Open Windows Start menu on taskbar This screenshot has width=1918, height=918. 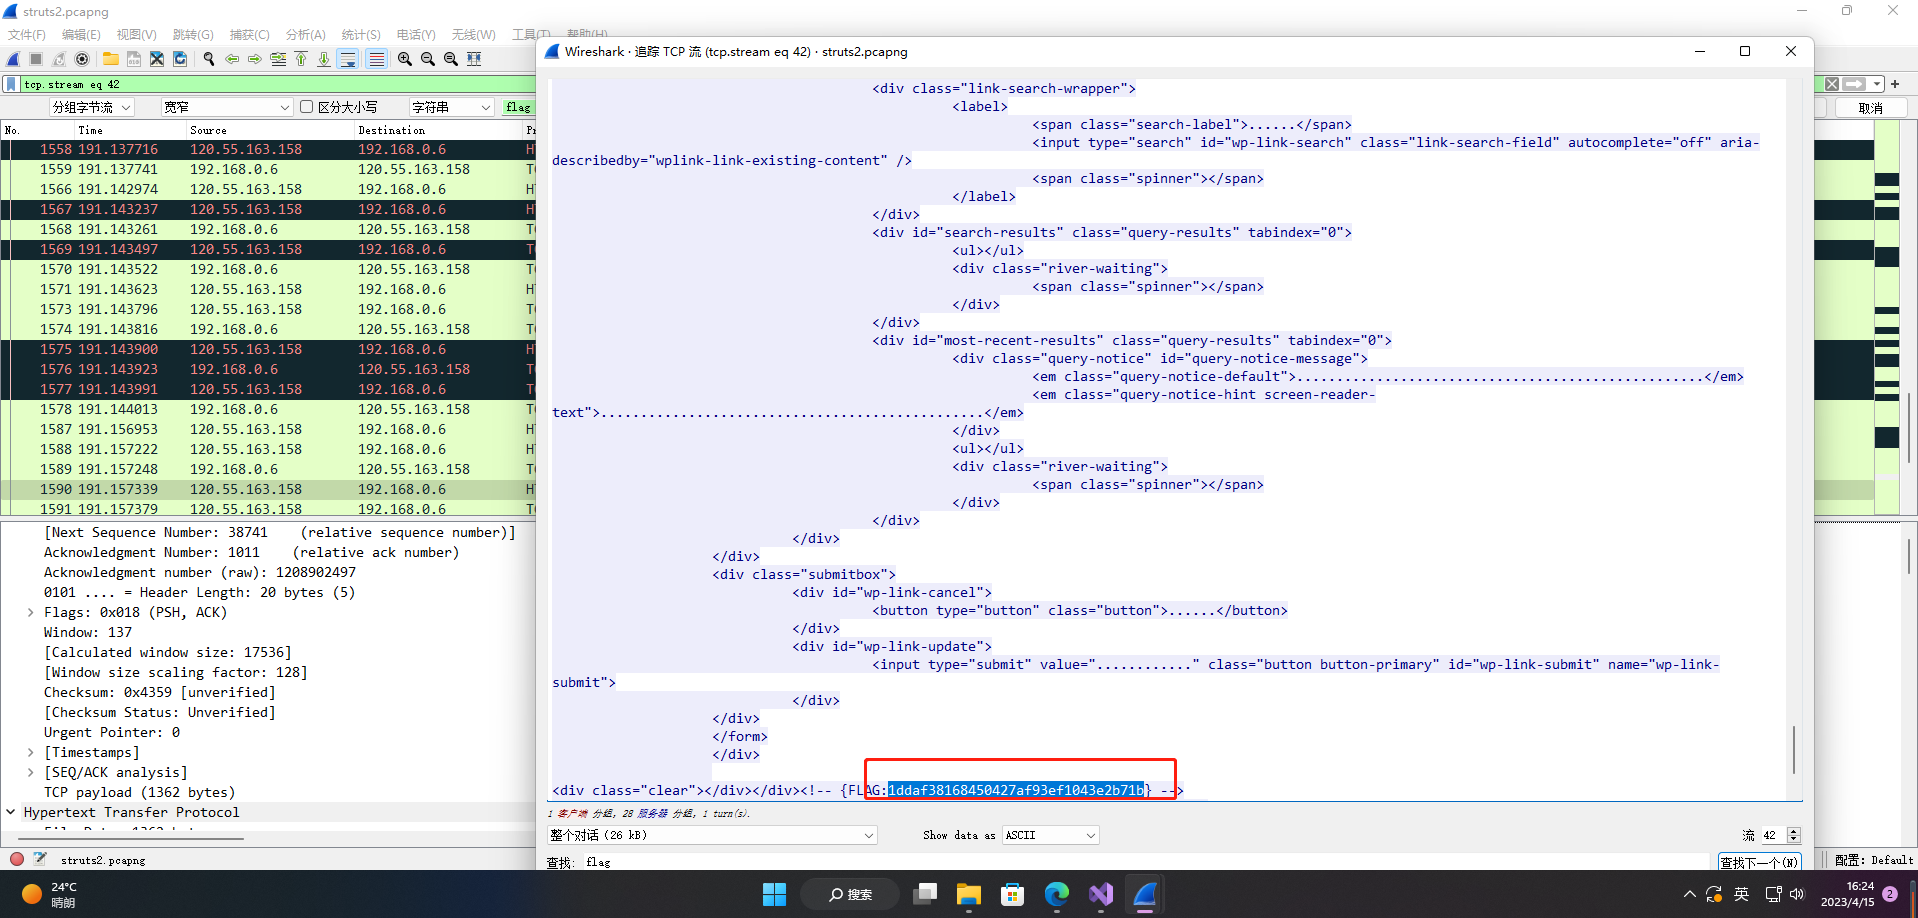(774, 894)
